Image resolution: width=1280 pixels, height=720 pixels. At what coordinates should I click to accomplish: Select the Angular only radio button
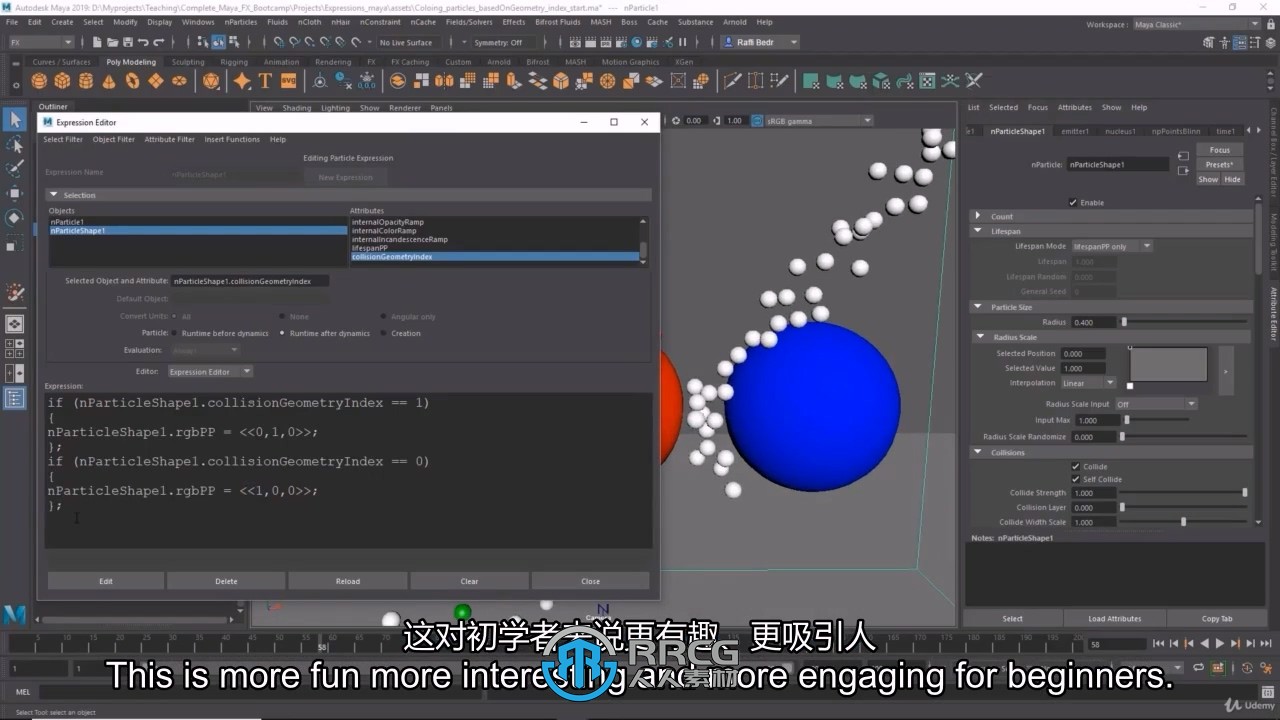384,316
